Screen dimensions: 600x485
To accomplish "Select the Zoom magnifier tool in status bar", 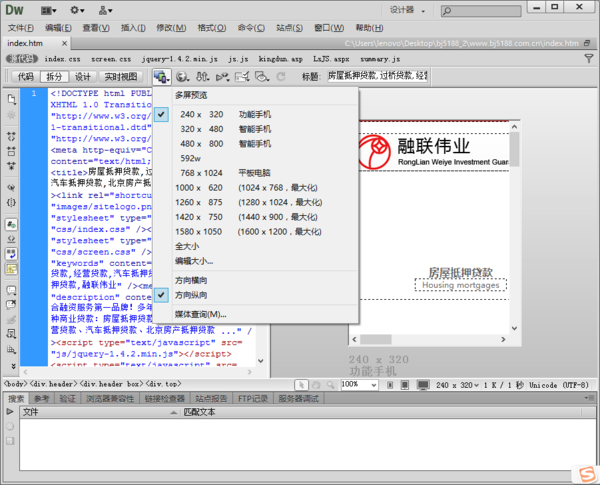I will coord(330,385).
